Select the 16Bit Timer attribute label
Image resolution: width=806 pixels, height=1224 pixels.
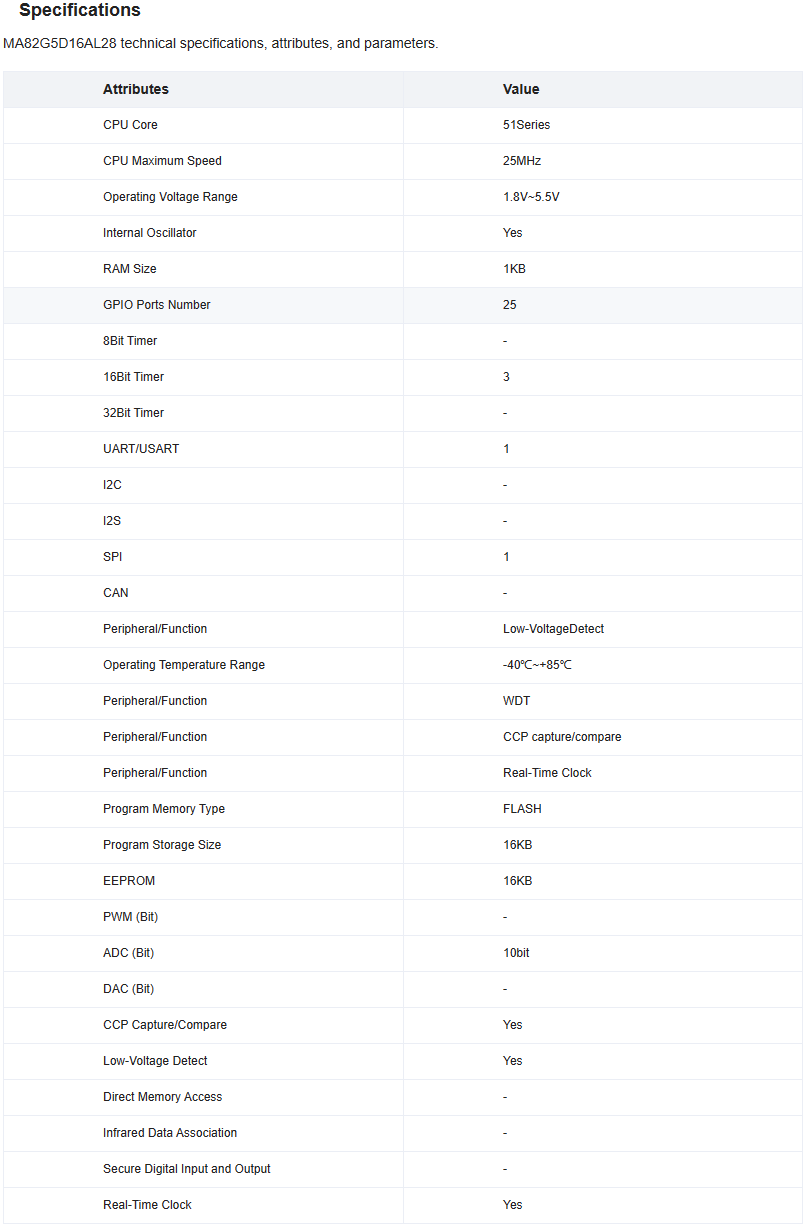133,377
